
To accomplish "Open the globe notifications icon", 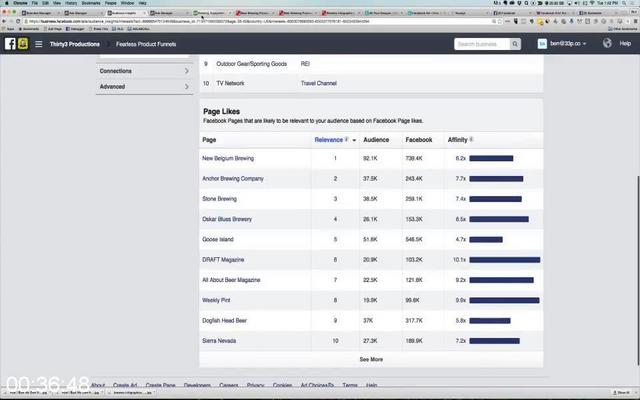I will click(x=607, y=43).
